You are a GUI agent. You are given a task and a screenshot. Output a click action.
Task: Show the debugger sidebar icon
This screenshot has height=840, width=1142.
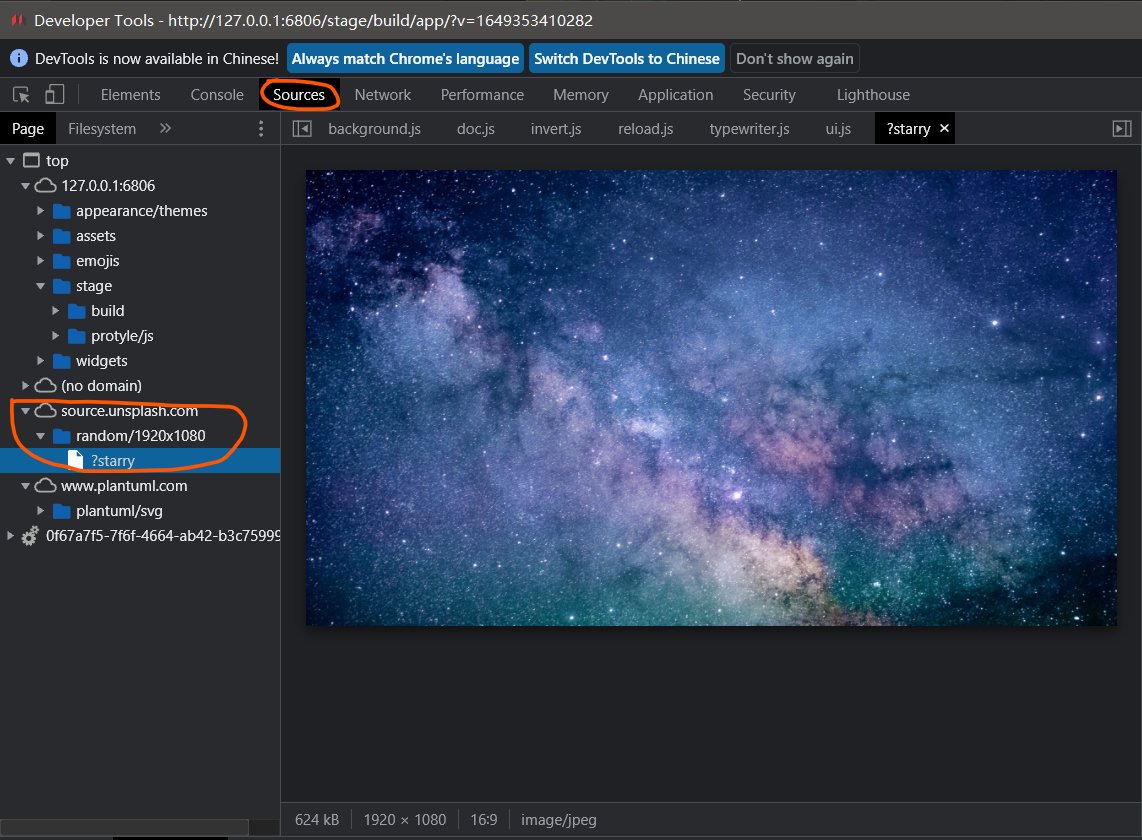tap(1122, 129)
